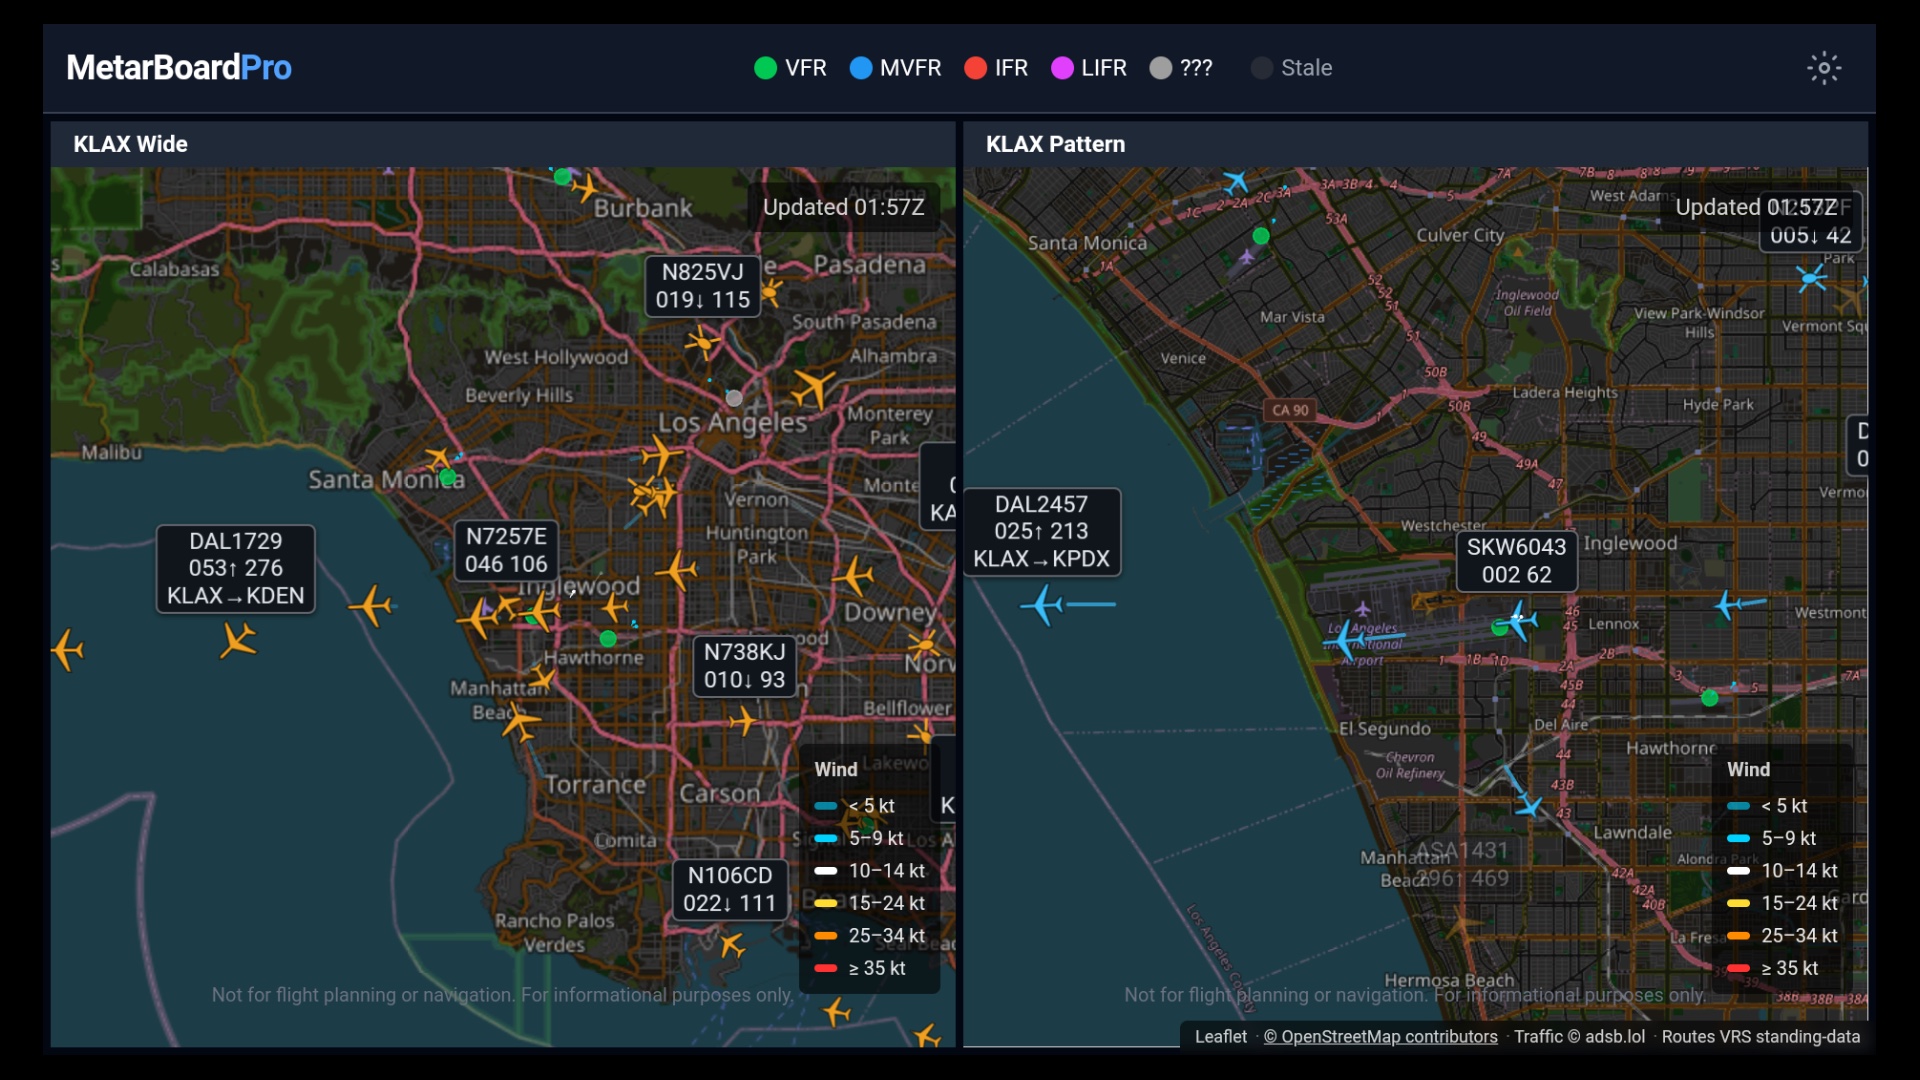The width and height of the screenshot is (1920, 1080).
Task: Open the Leaflet attribution link
Action: [1220, 1037]
